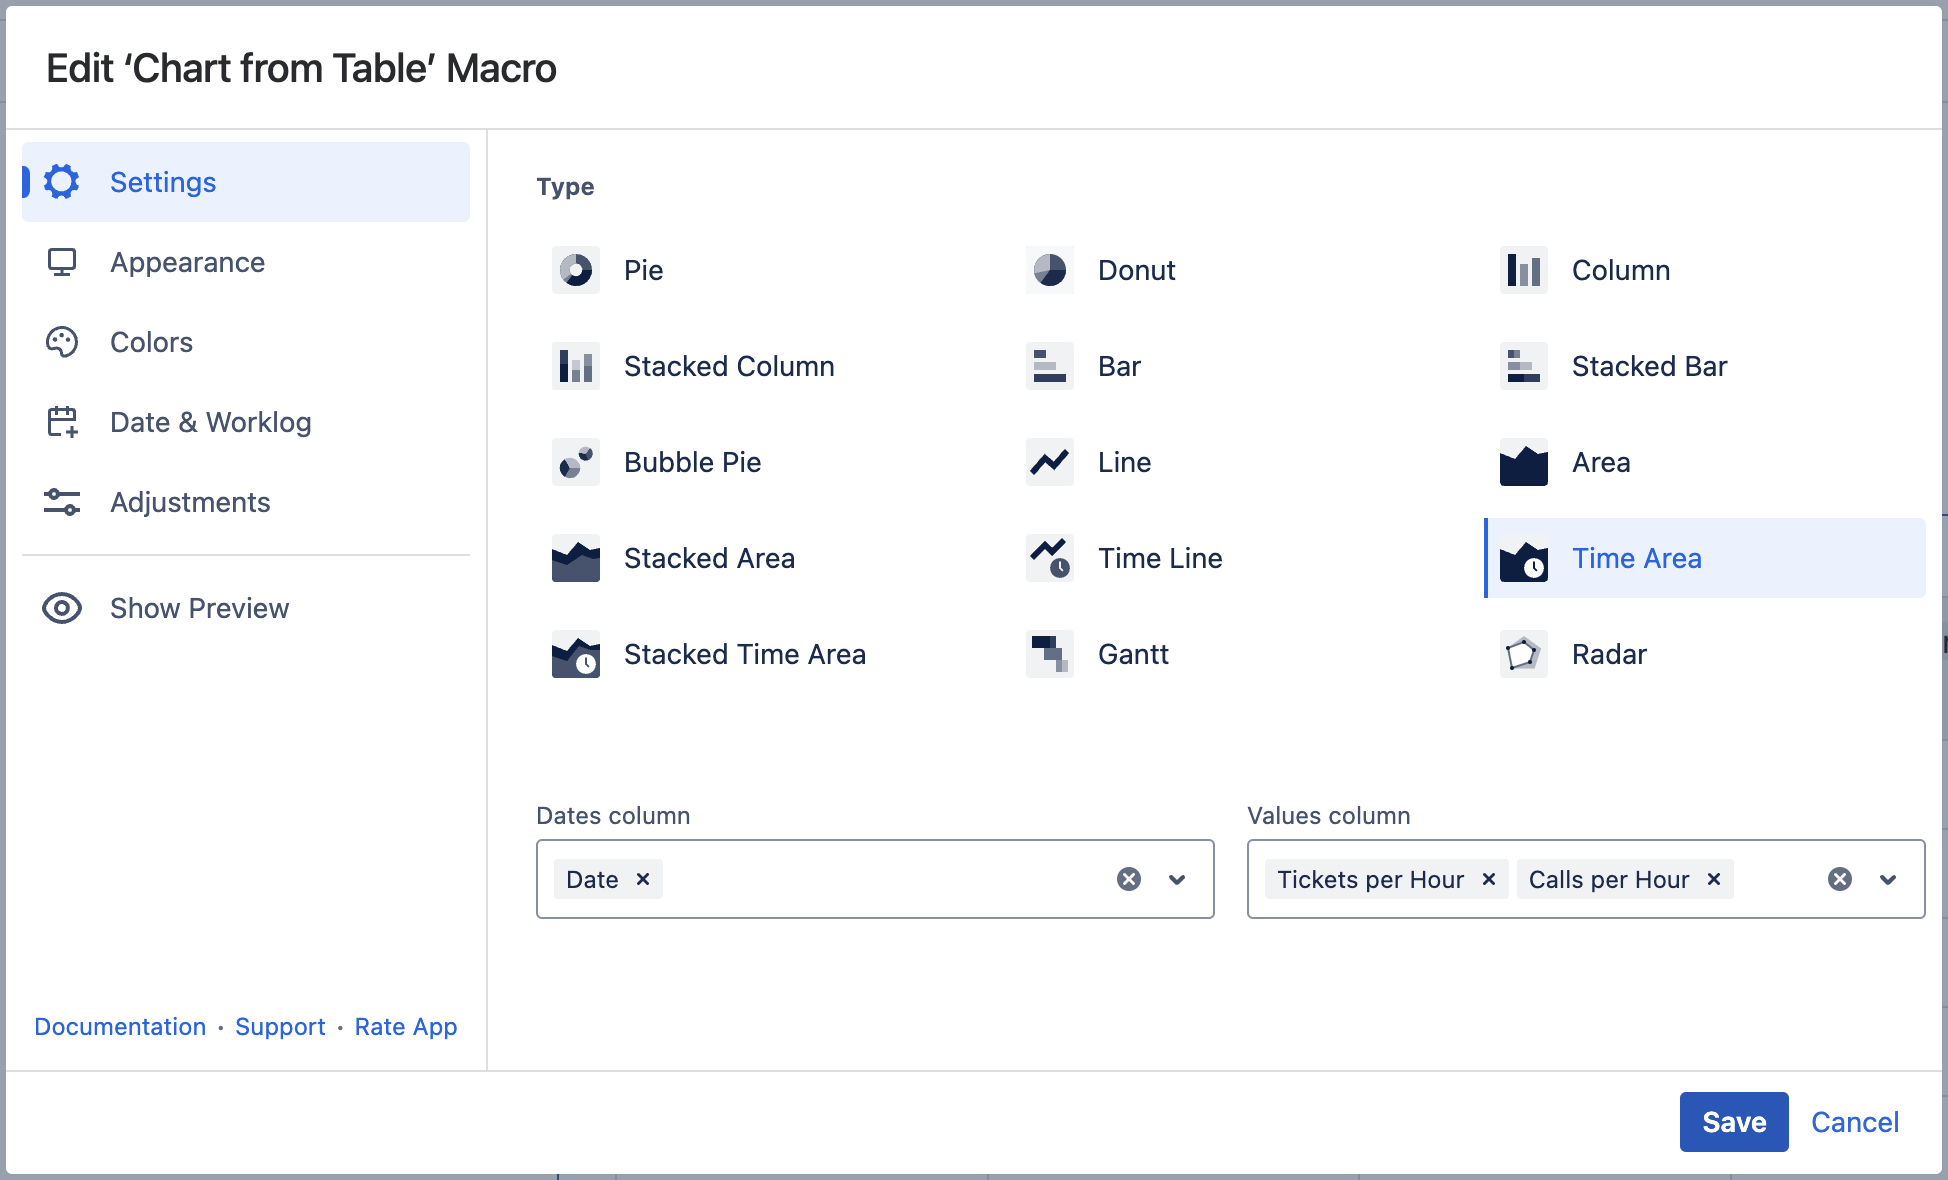Expand the Values column dropdown arrow
The width and height of the screenshot is (1948, 1180).
pos(1888,879)
